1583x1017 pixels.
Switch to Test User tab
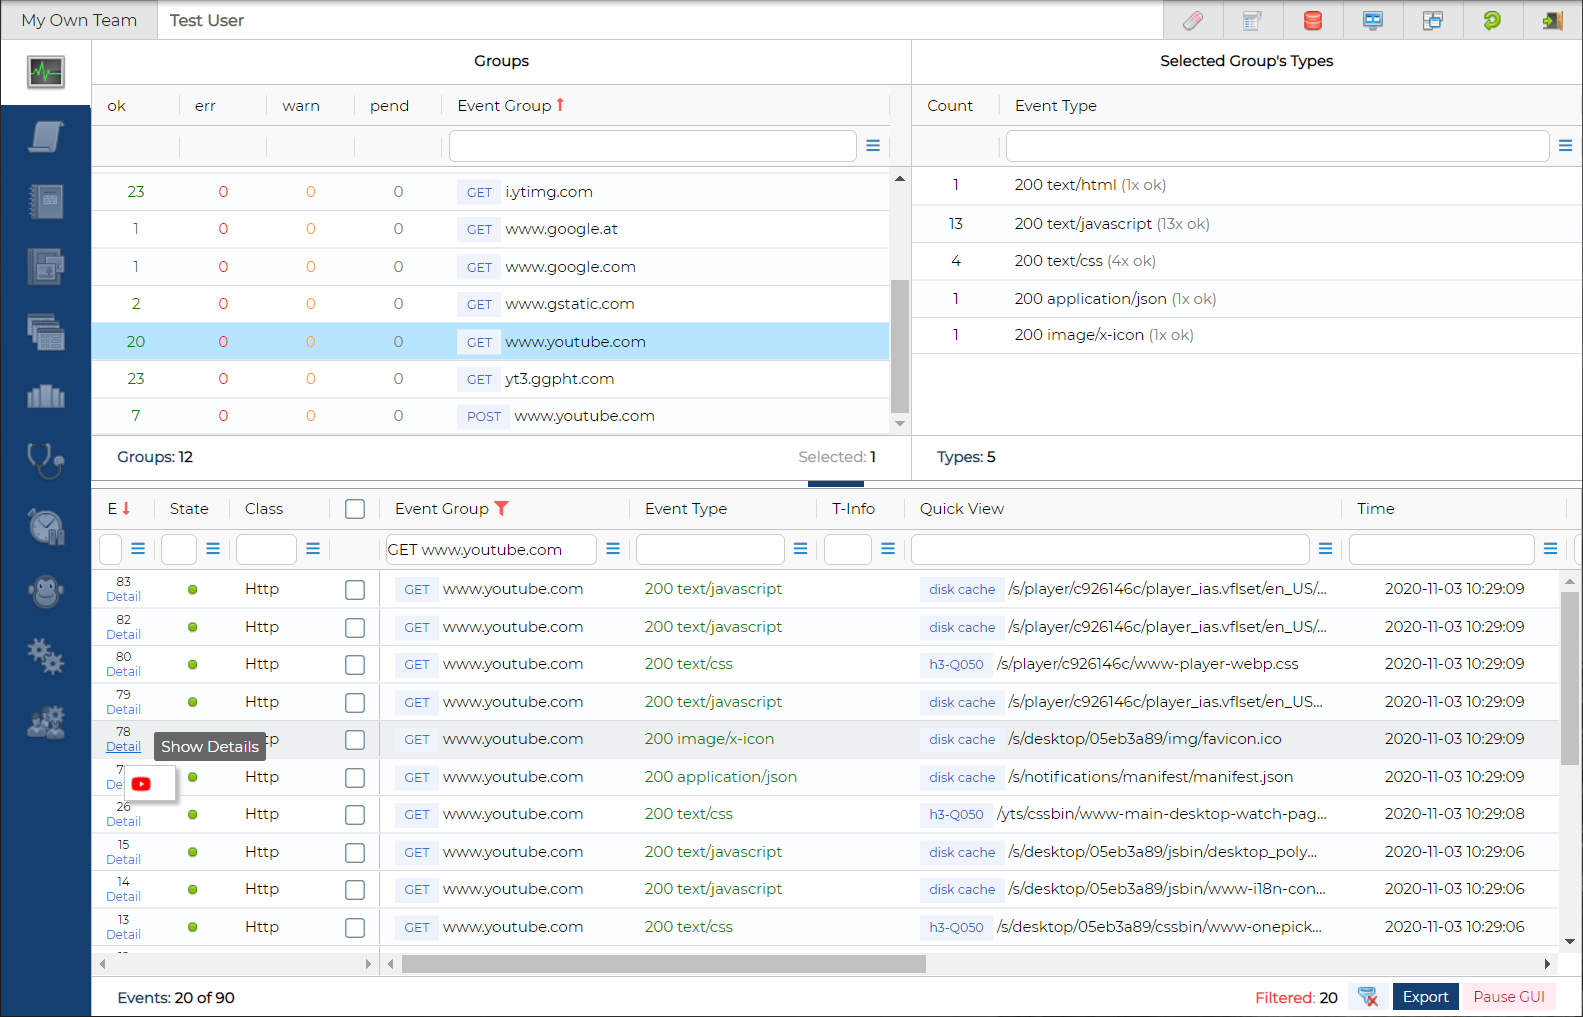[x=207, y=20]
